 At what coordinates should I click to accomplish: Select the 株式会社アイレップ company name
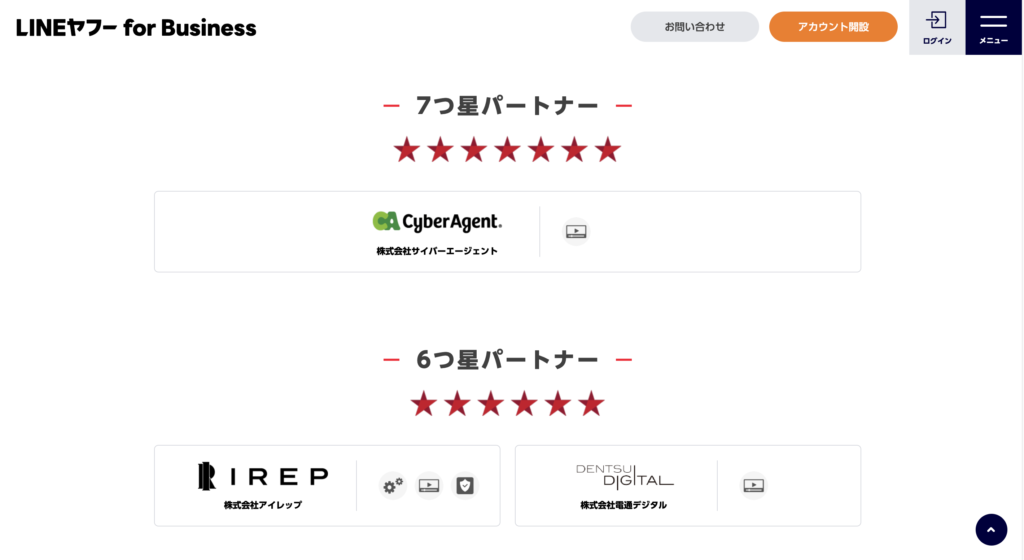(263, 505)
